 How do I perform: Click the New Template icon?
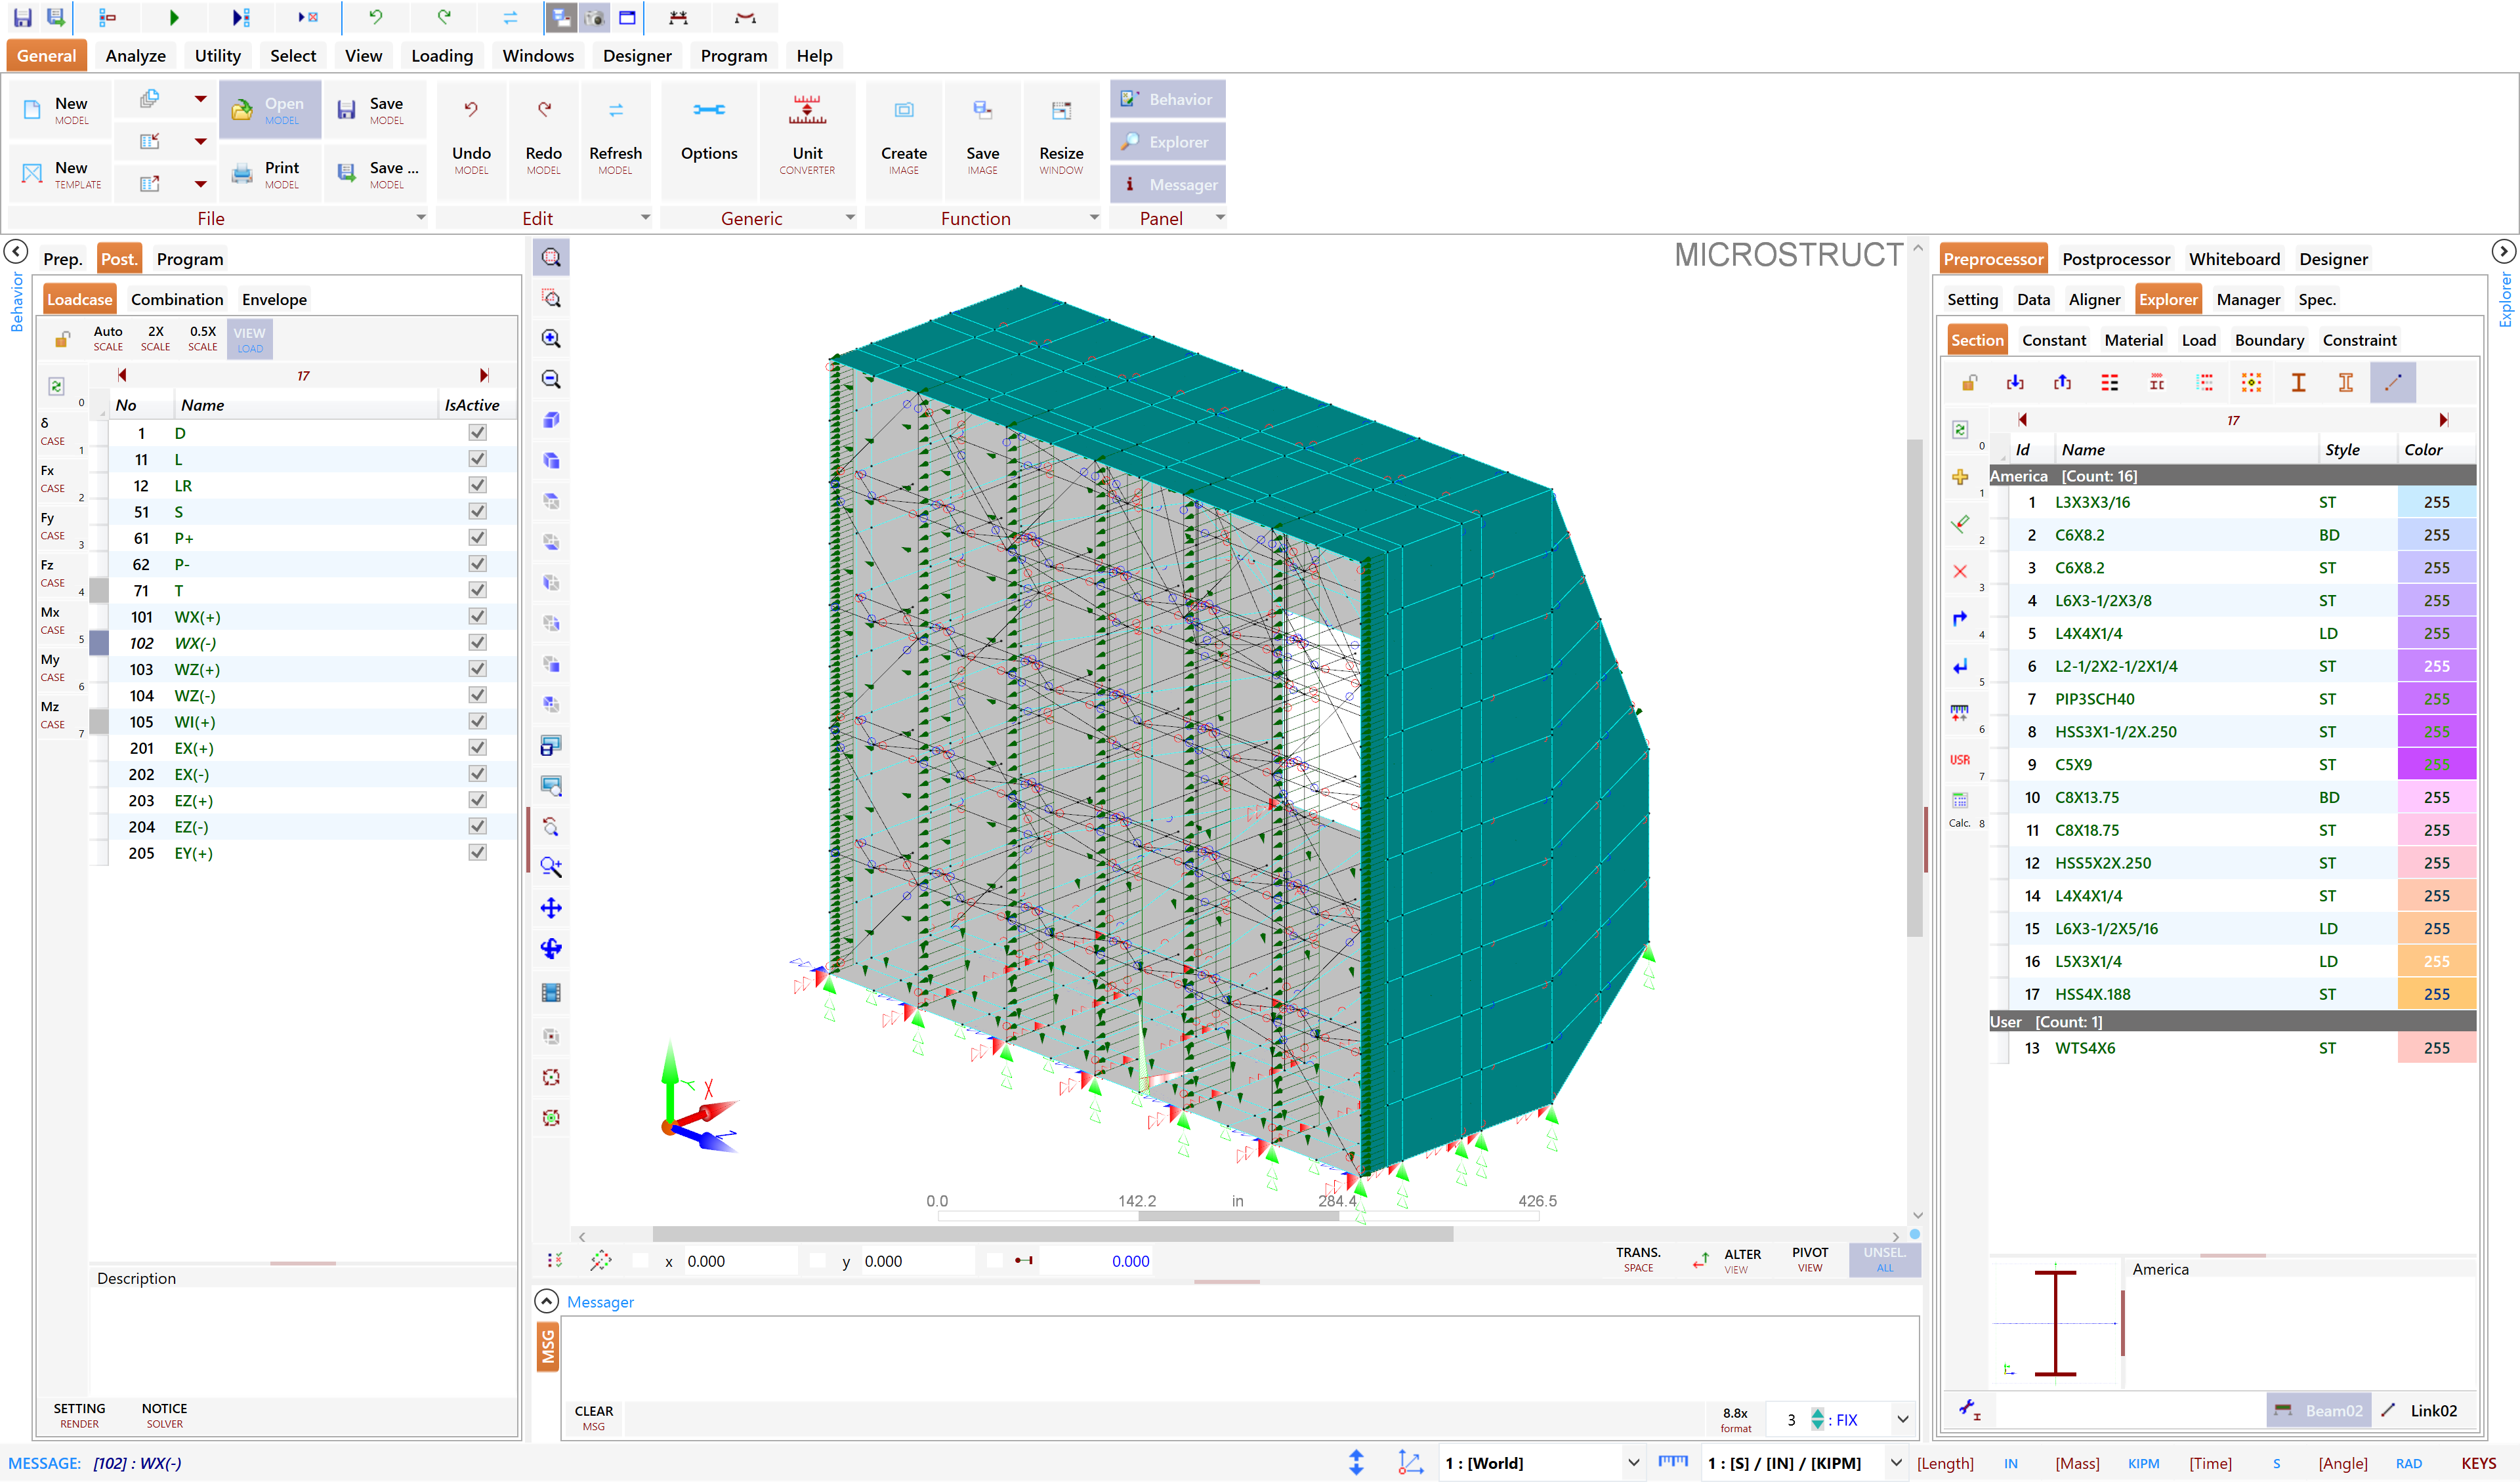click(x=33, y=174)
